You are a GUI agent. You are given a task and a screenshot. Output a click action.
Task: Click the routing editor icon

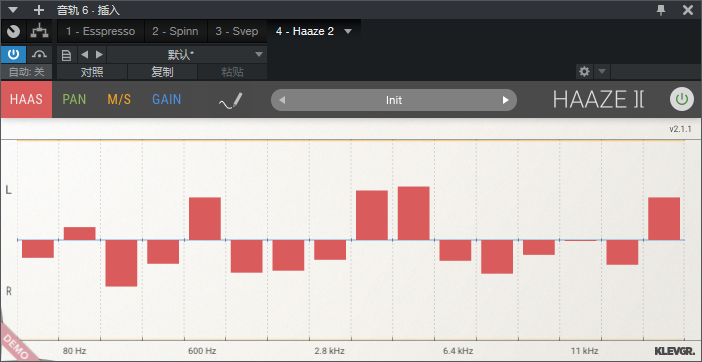point(39,32)
